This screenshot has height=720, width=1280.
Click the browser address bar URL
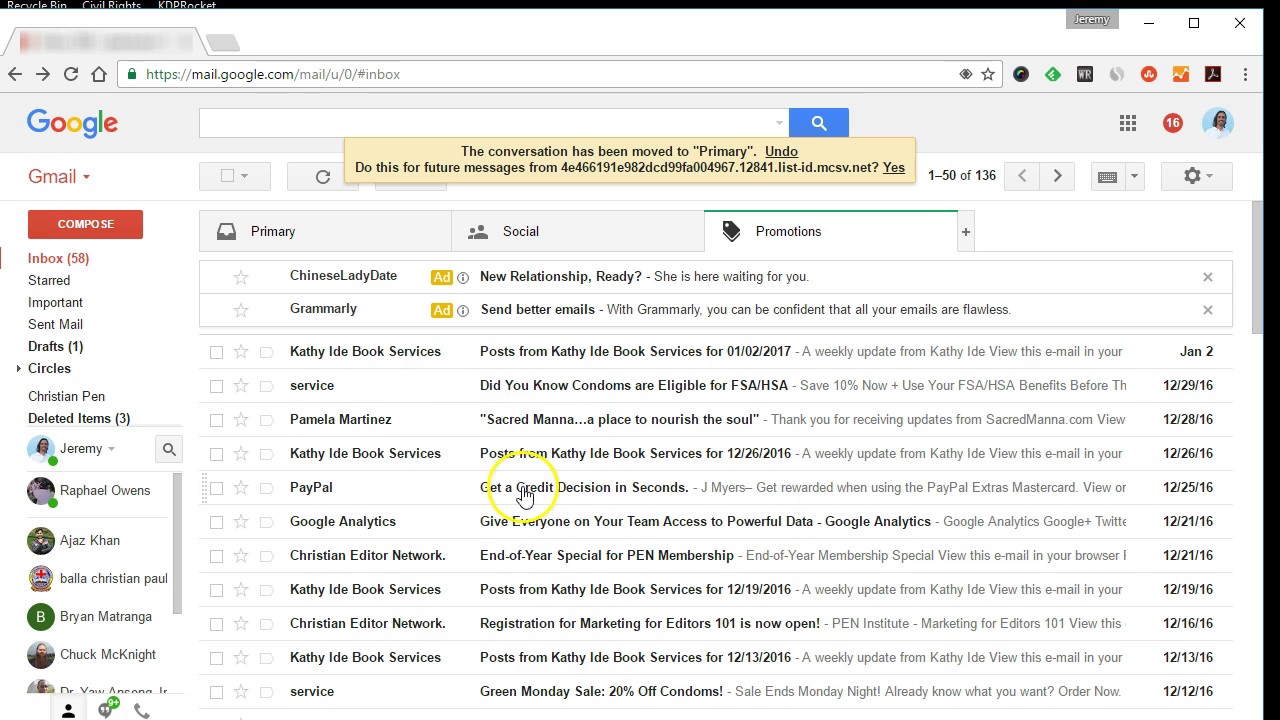pyautogui.click(x=273, y=74)
